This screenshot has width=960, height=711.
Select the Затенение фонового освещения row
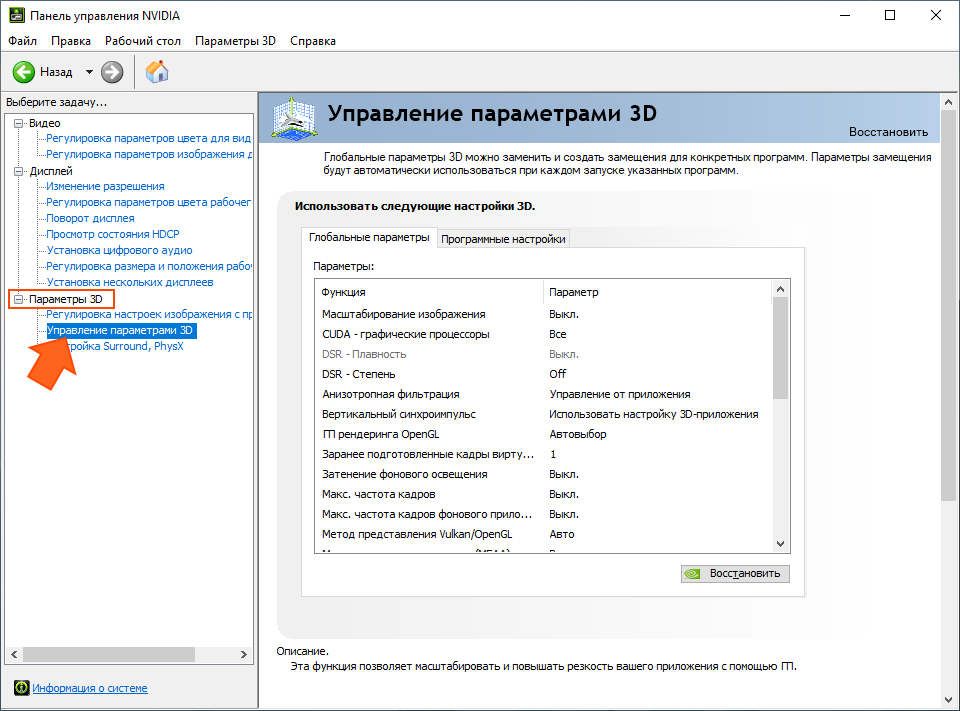click(543, 475)
